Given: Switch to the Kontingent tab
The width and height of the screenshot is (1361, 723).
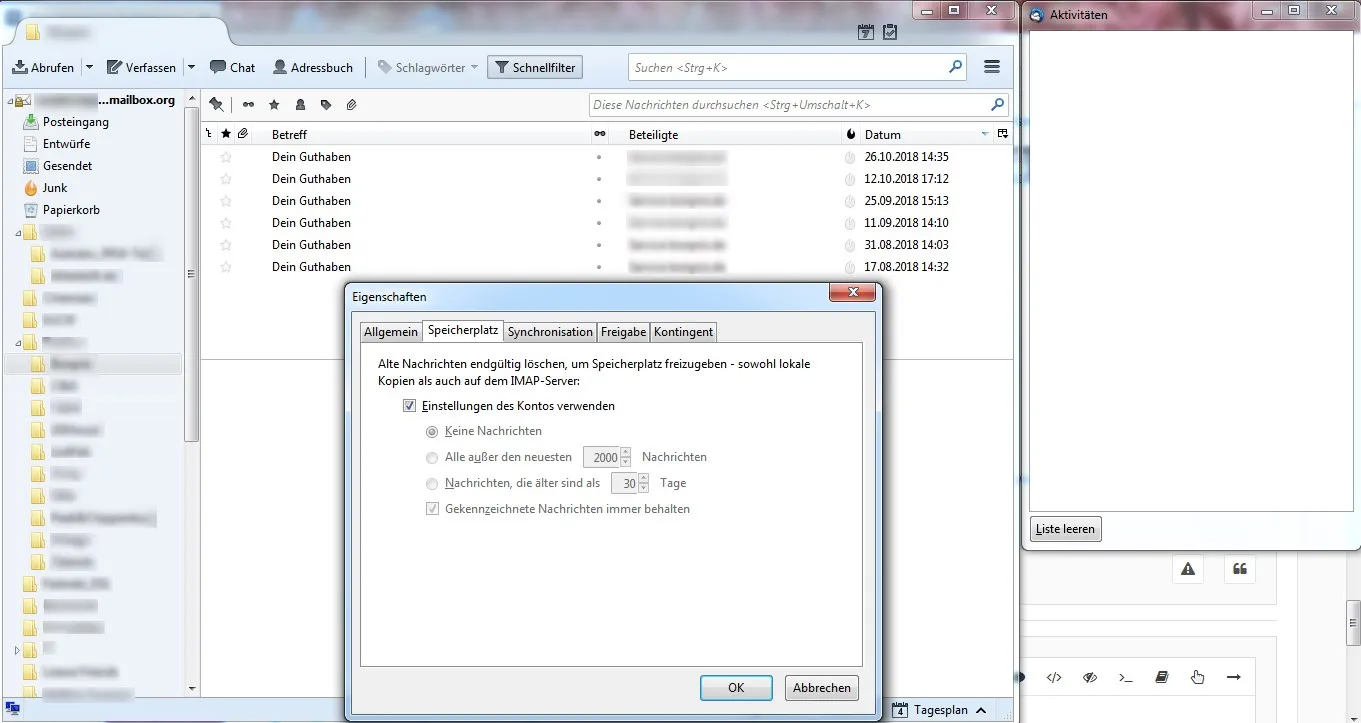Looking at the screenshot, I should click(x=684, y=332).
